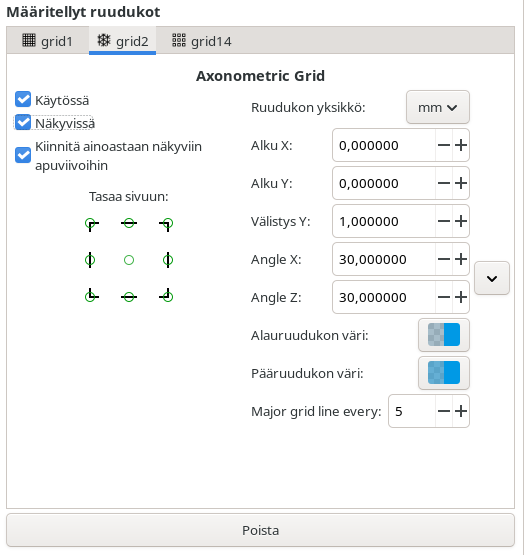Decrease Alku Y with minus button
Screen dimensions: 524x555
click(x=444, y=183)
